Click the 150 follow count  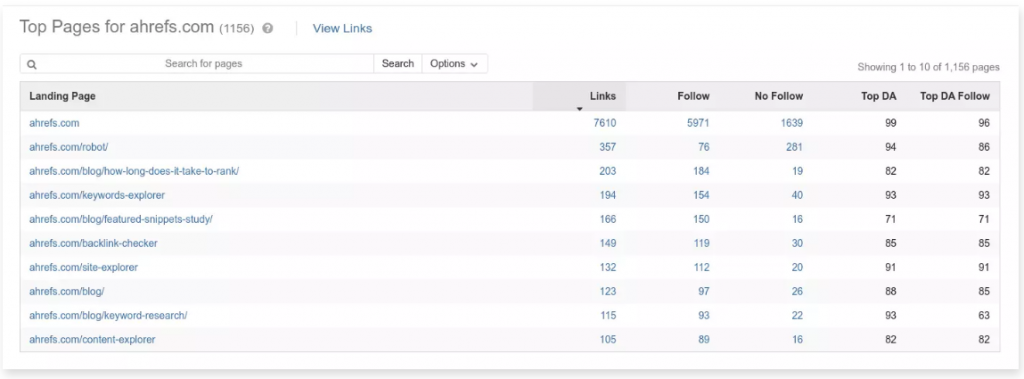coord(701,219)
